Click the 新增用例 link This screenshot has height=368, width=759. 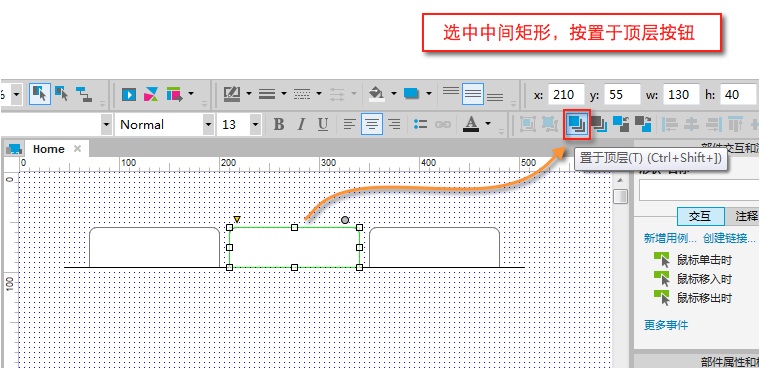click(670, 238)
